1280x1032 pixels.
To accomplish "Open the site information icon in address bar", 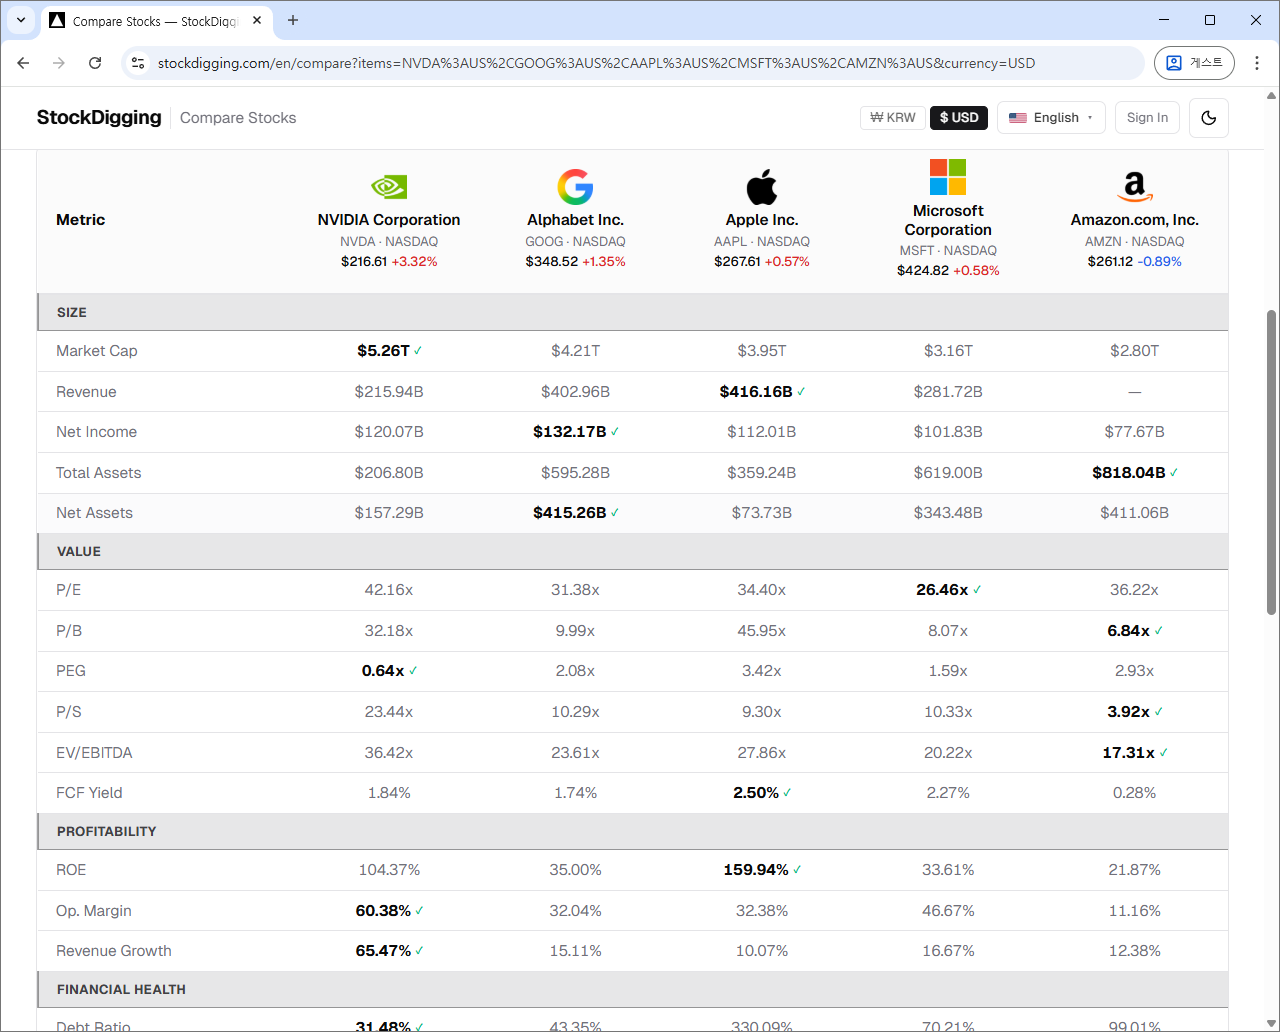I will coord(139,63).
